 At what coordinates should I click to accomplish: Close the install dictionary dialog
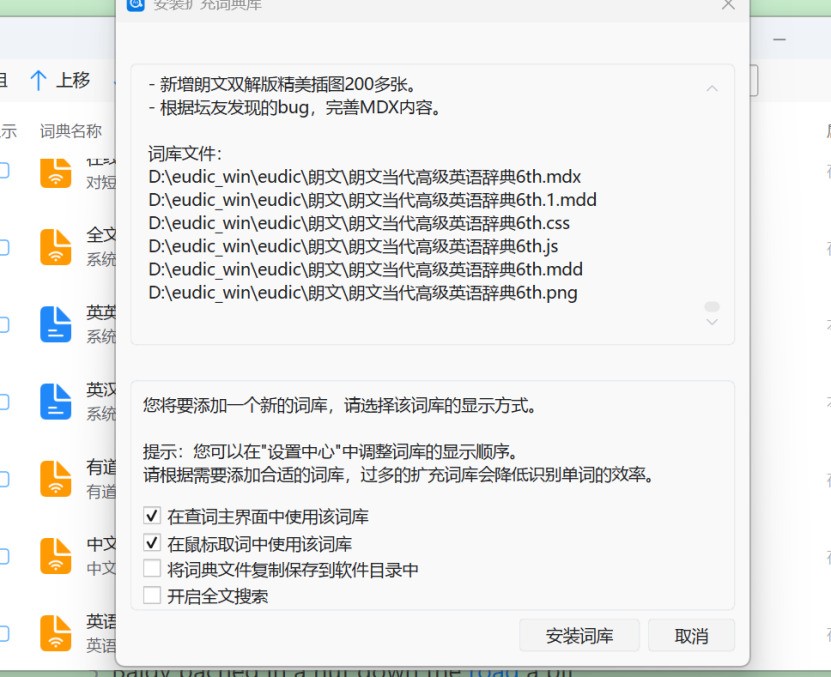[728, 6]
